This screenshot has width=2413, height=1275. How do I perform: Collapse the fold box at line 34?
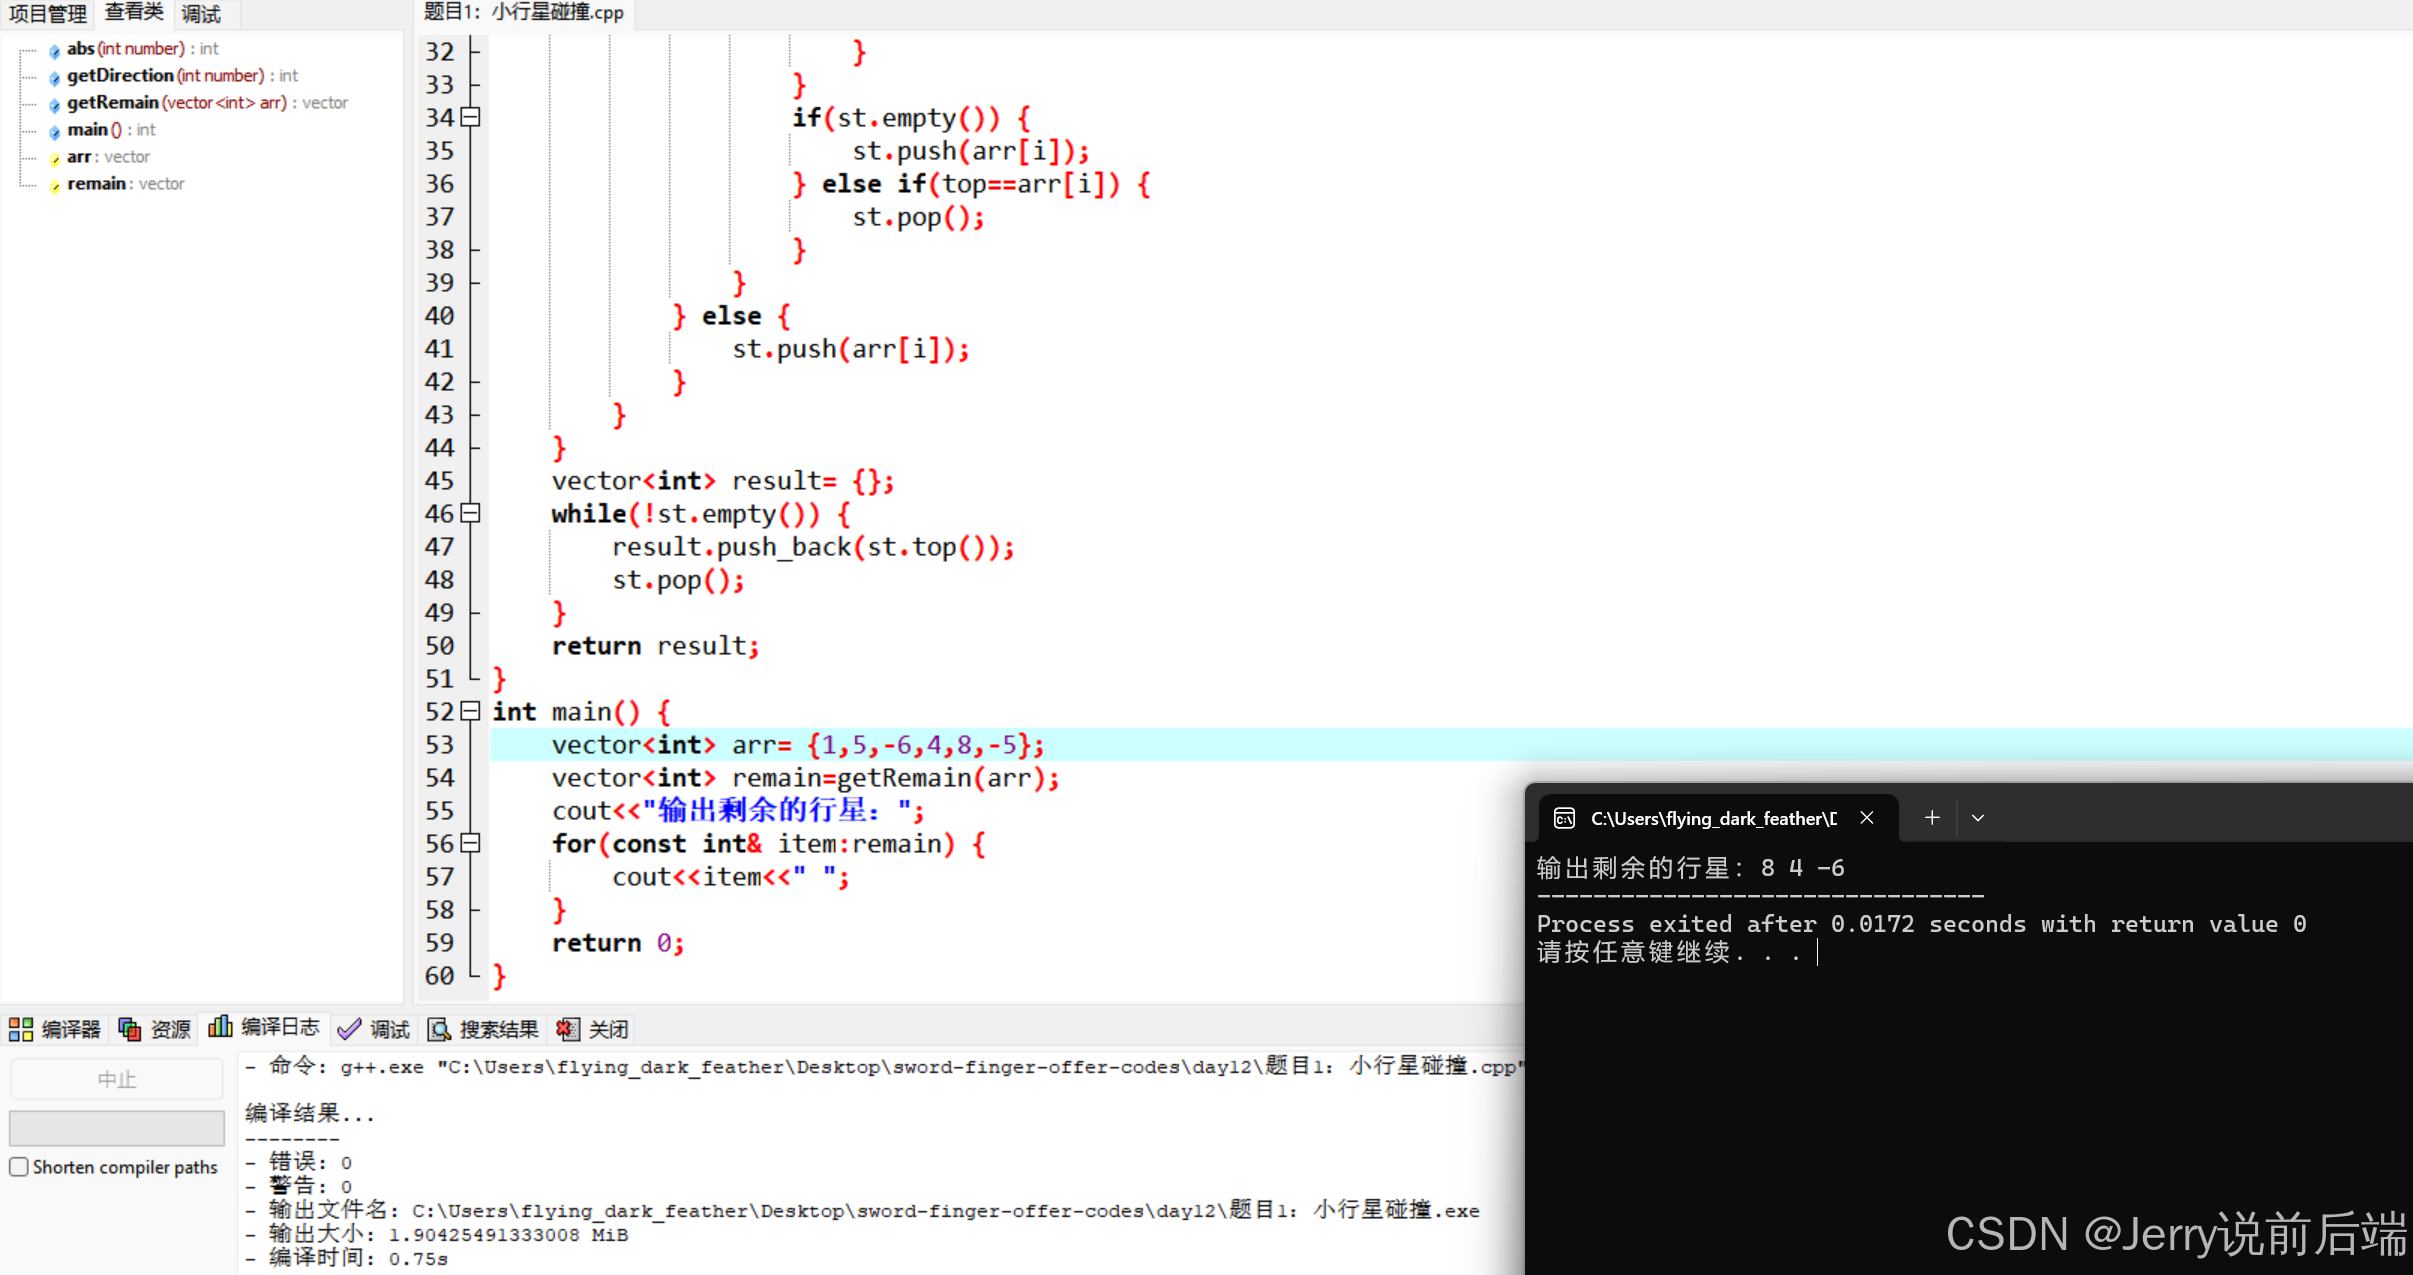pos(471,117)
